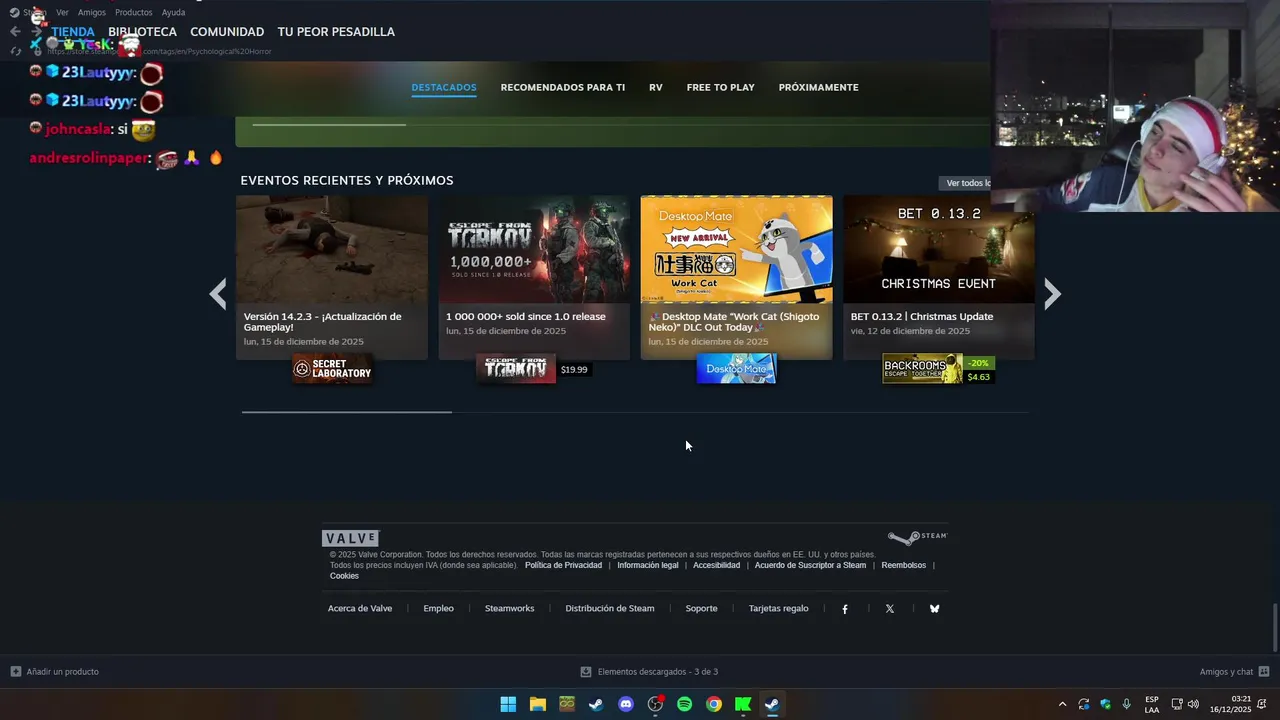Viewport: 1280px width, 720px height.
Task: Click the Escape from Tarkov $19.99 capsule
Action: (534, 369)
